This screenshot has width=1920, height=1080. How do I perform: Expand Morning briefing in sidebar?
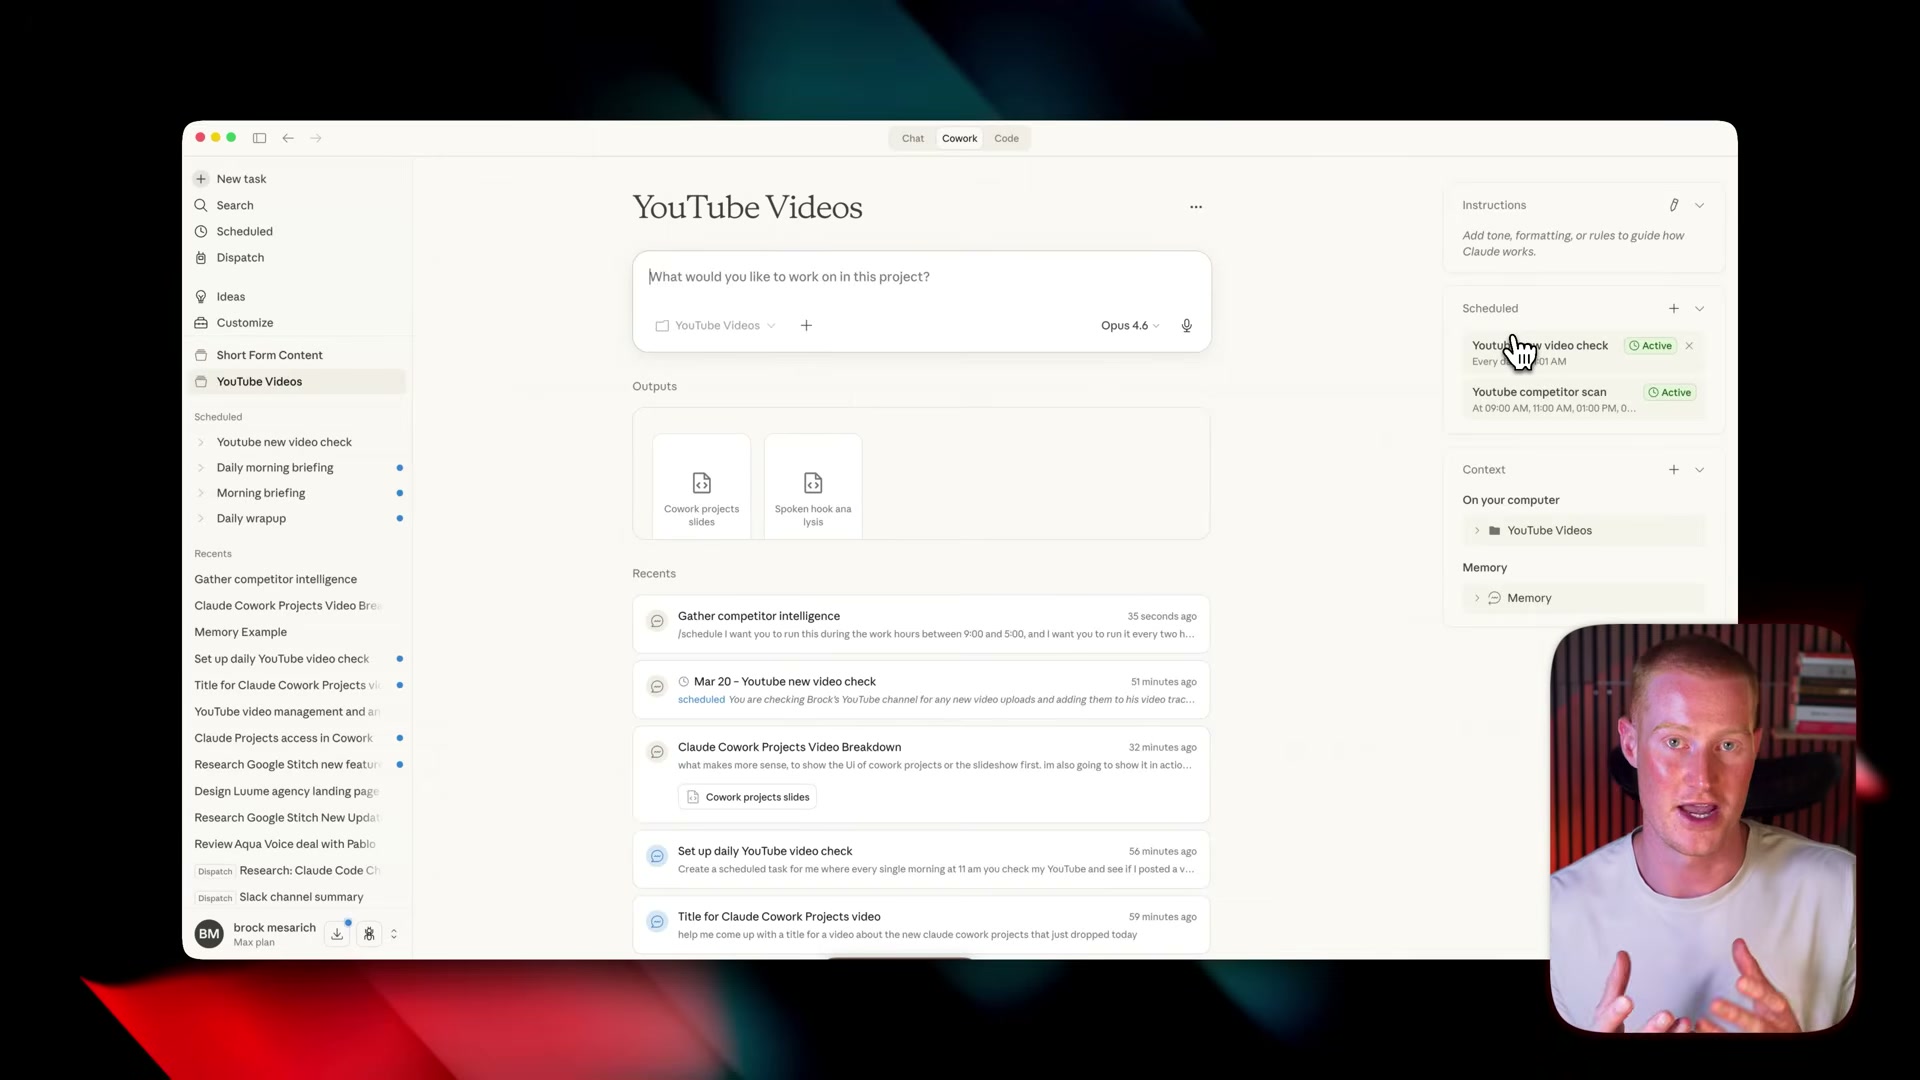coord(201,493)
